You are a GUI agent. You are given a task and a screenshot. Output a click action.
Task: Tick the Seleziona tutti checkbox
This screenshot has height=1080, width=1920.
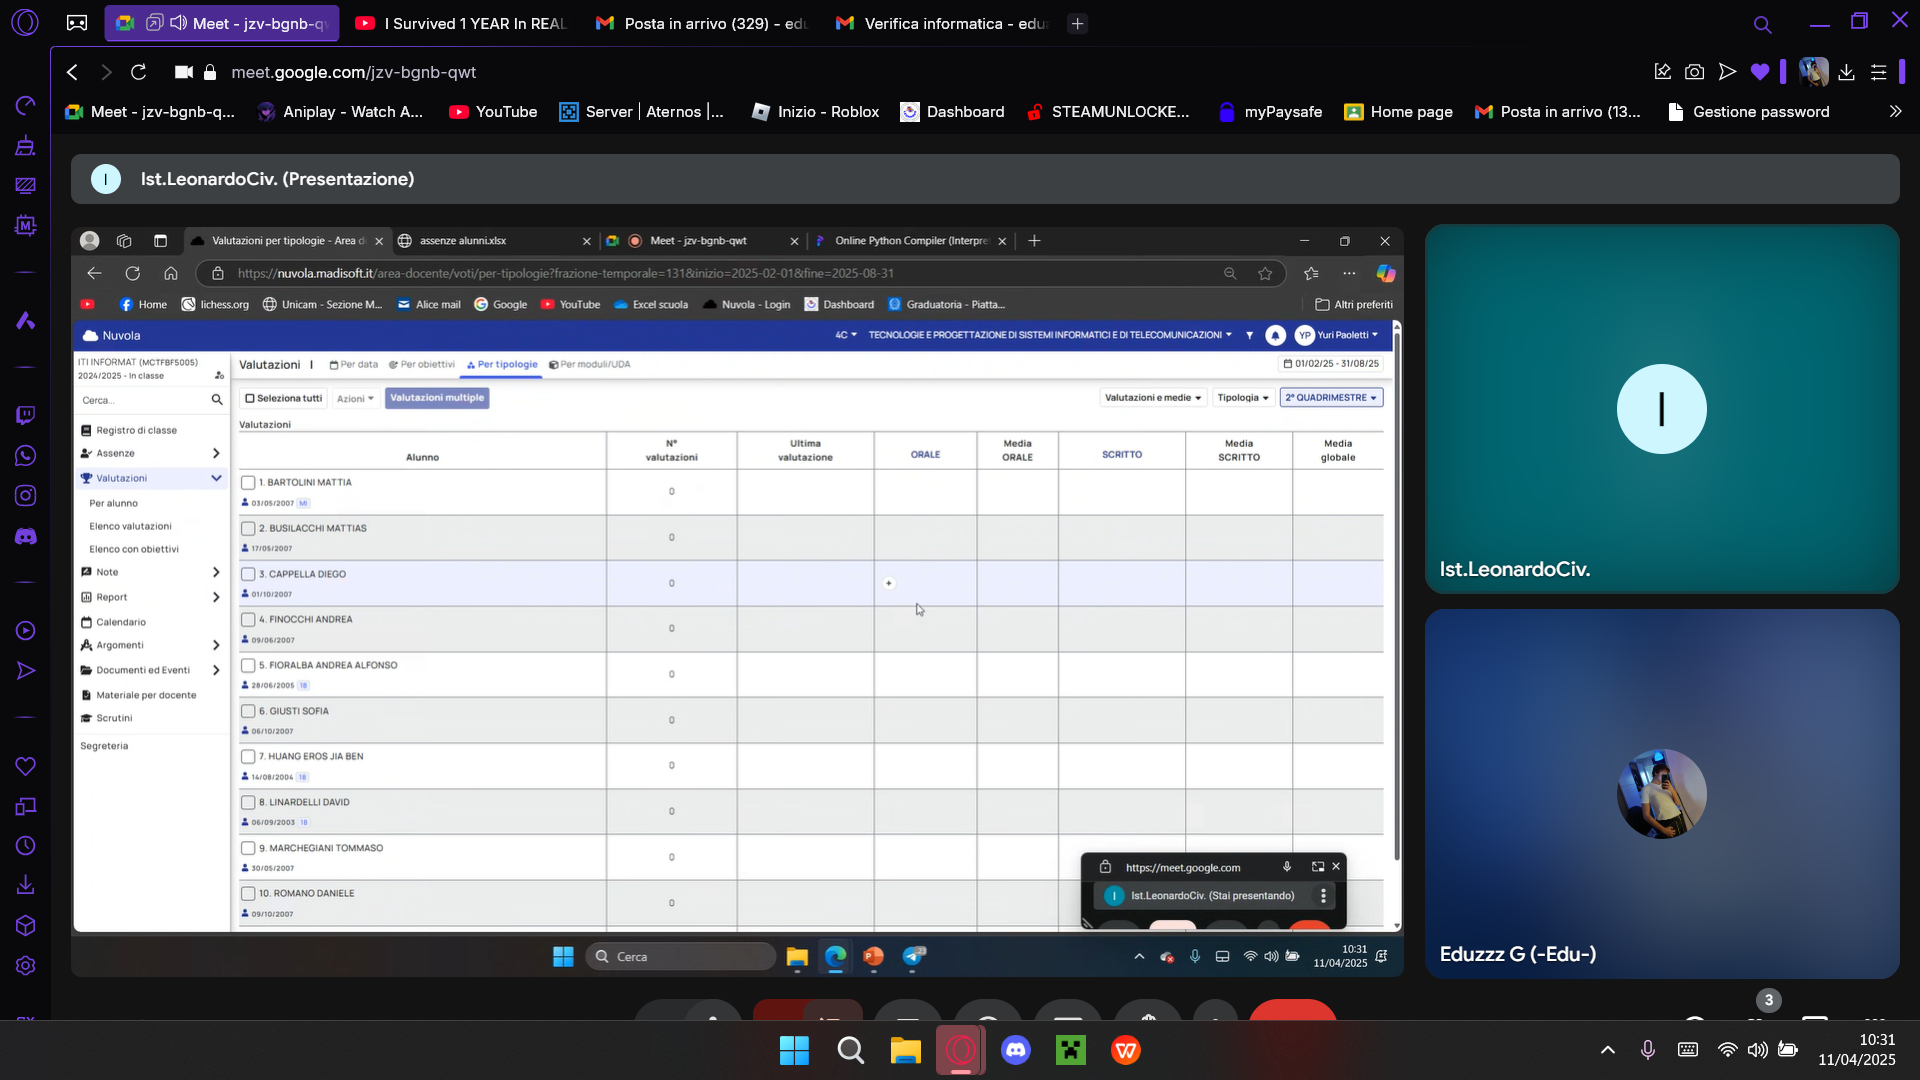pos(250,398)
